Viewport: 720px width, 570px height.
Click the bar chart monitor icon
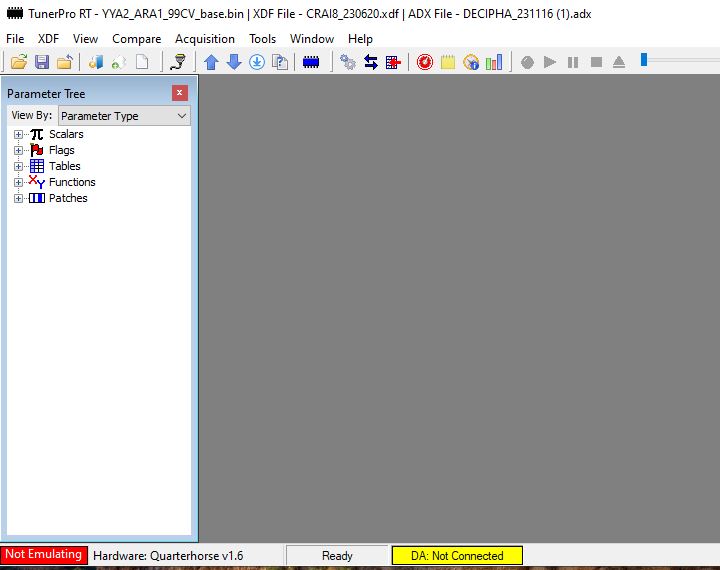[x=494, y=62]
